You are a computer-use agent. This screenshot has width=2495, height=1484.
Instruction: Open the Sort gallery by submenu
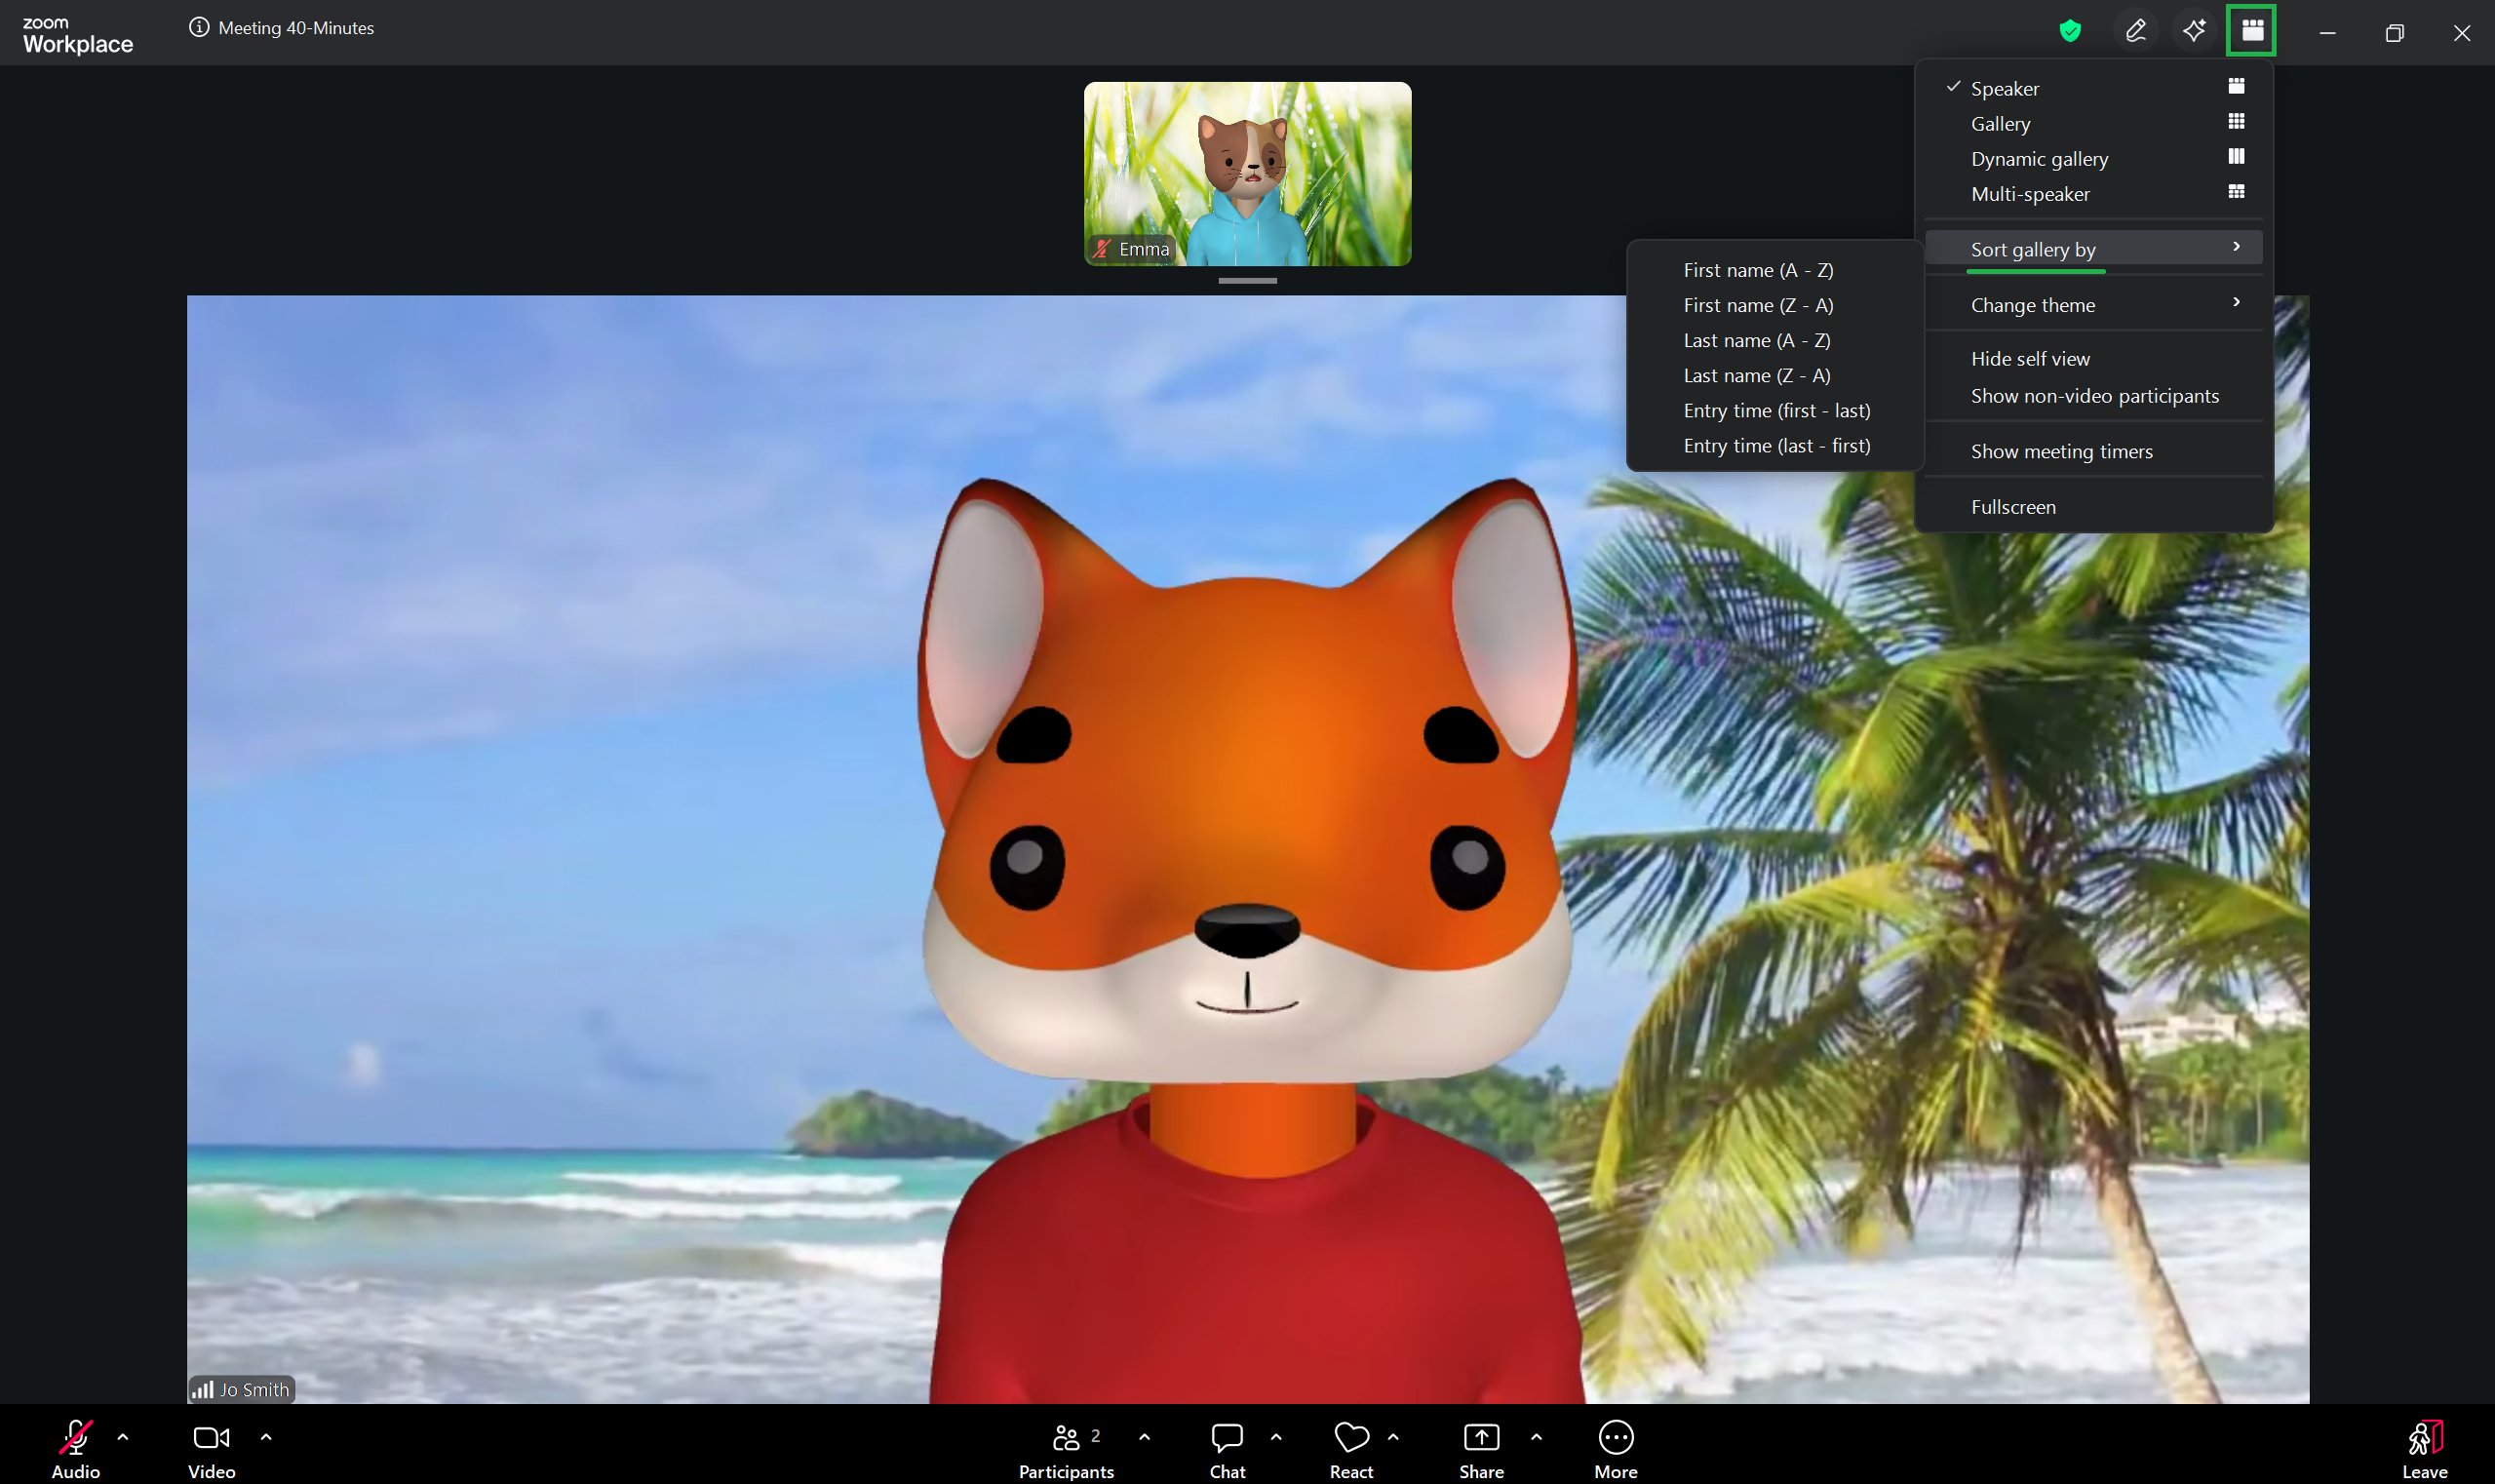pos(2093,248)
